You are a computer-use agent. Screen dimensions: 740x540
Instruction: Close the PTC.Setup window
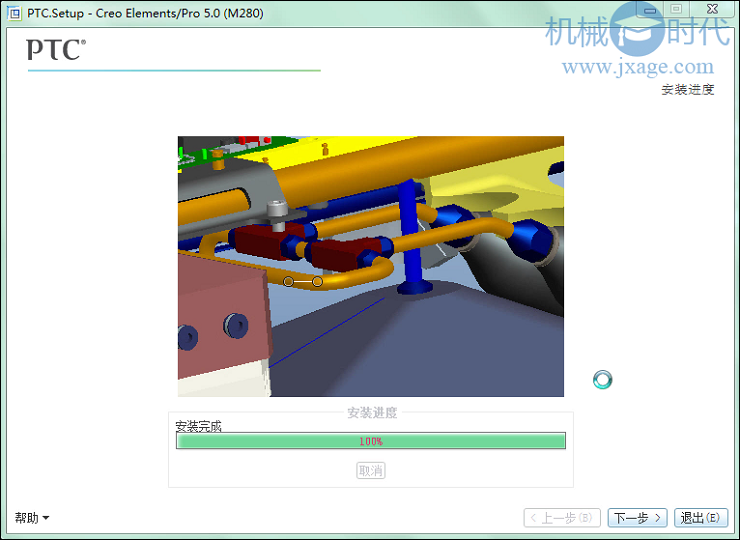point(713,9)
